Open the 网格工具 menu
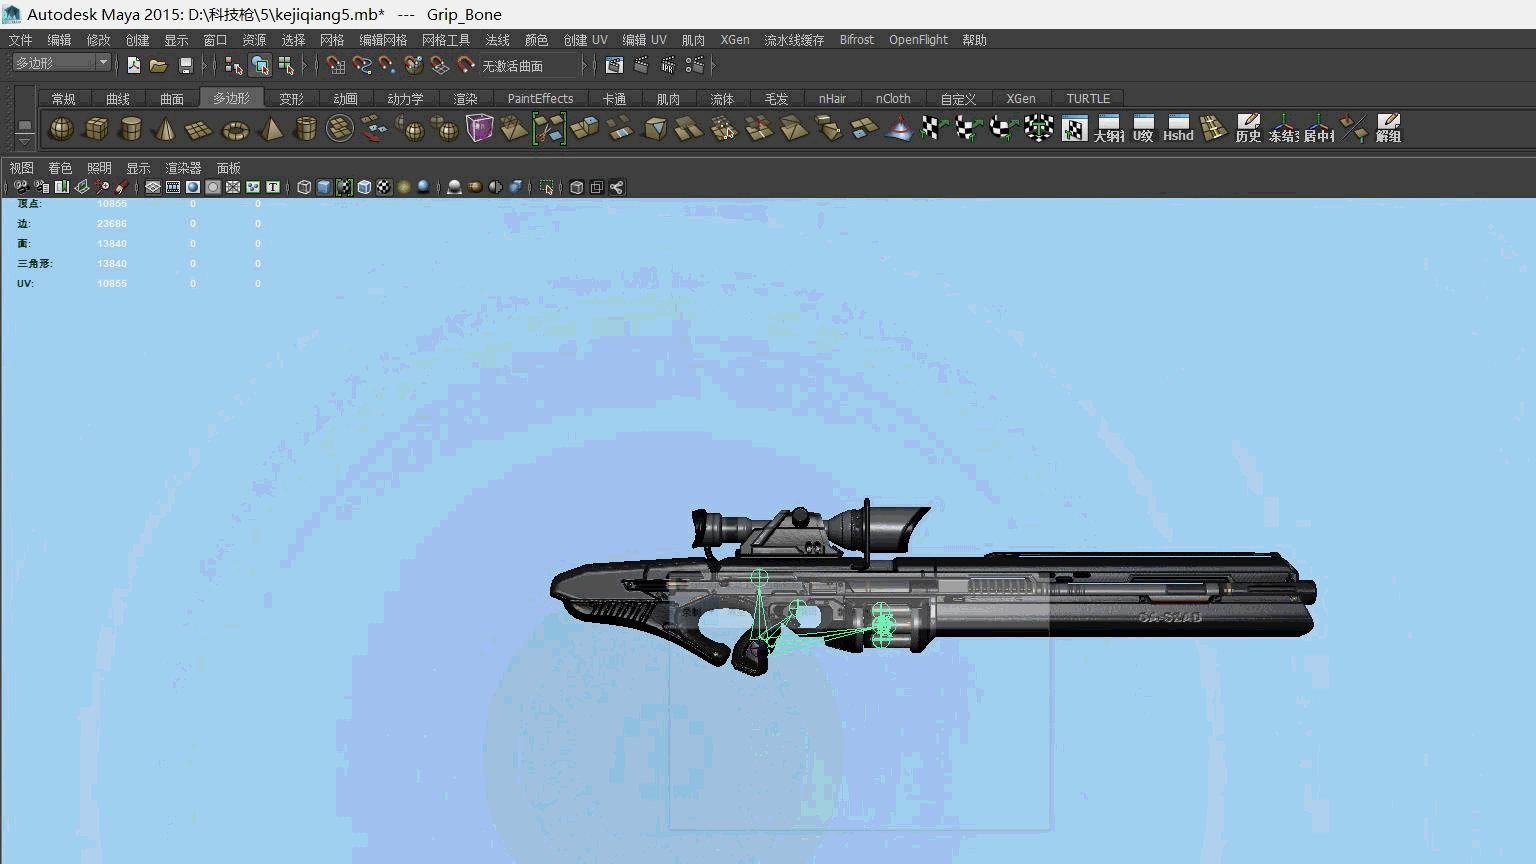Image resolution: width=1536 pixels, height=864 pixels. 446,40
